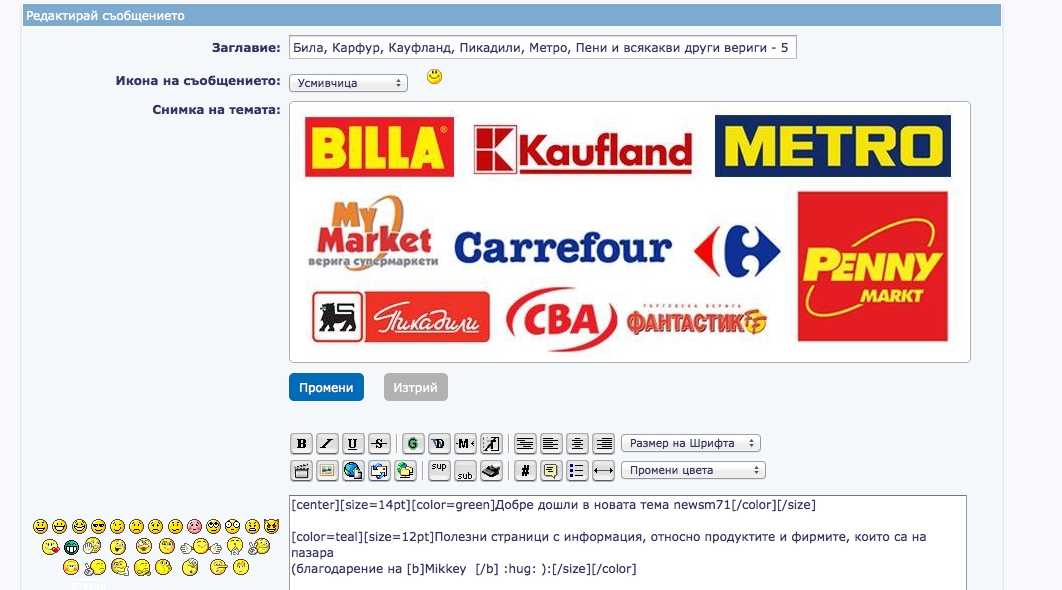This screenshot has width=1062, height=590.
Task: Apply strikethrough text formatting
Action: pyautogui.click(x=379, y=443)
